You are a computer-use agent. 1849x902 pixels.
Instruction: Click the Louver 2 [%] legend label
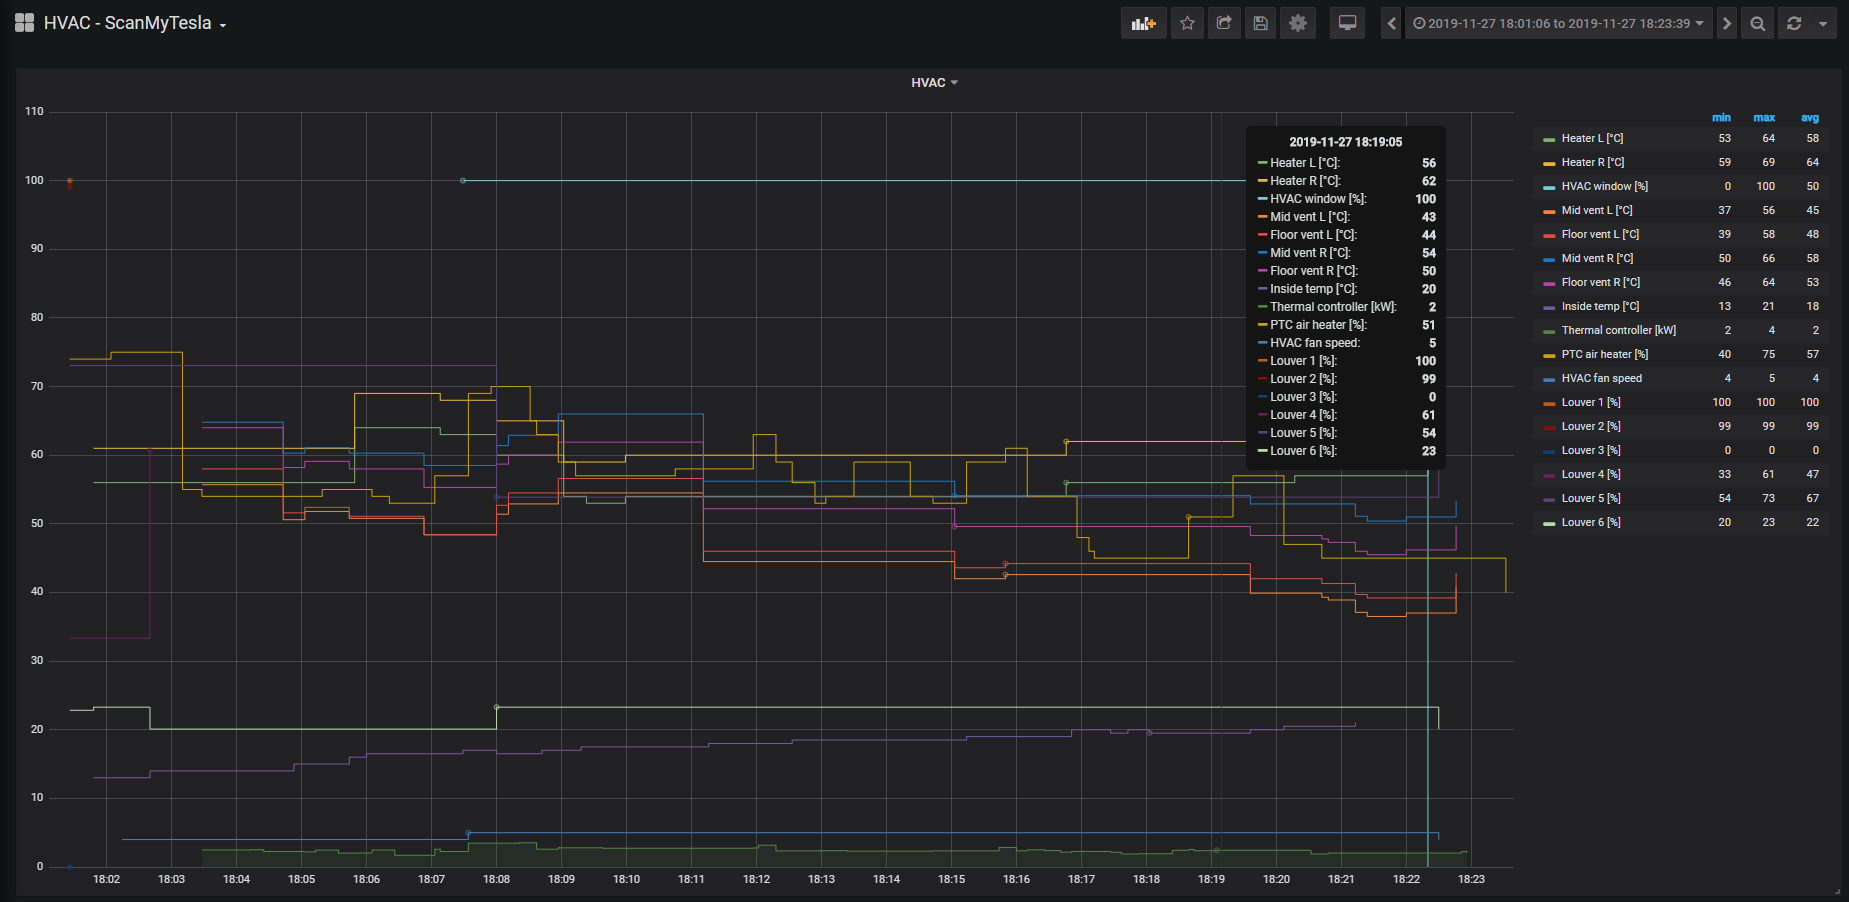coord(1591,426)
